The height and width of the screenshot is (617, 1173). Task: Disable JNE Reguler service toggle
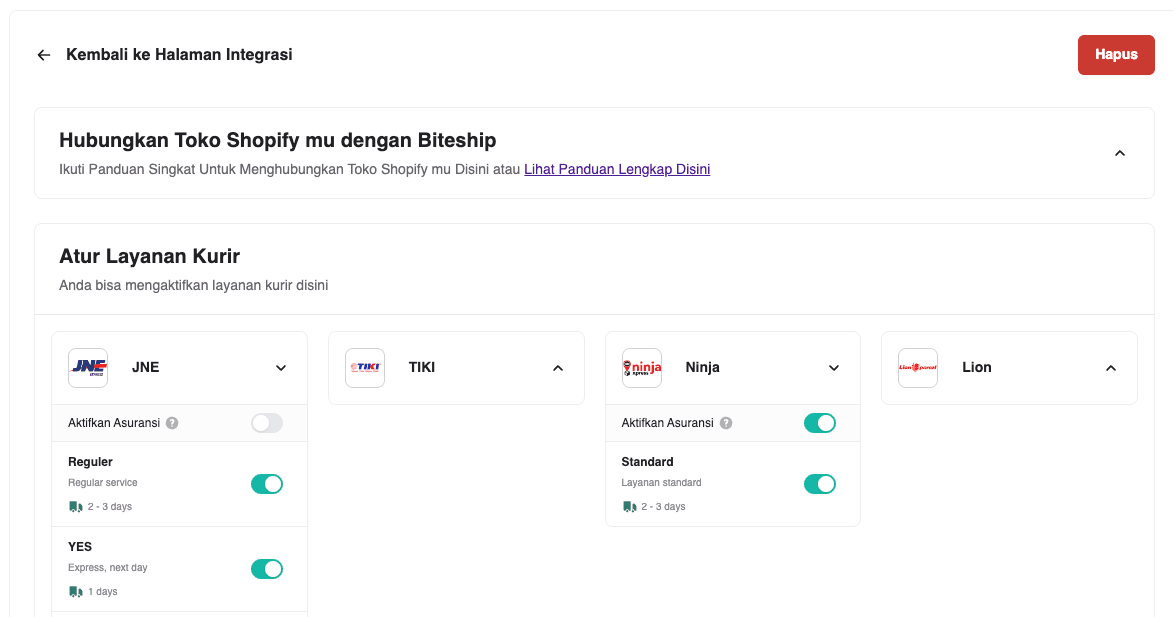pyautogui.click(x=267, y=484)
